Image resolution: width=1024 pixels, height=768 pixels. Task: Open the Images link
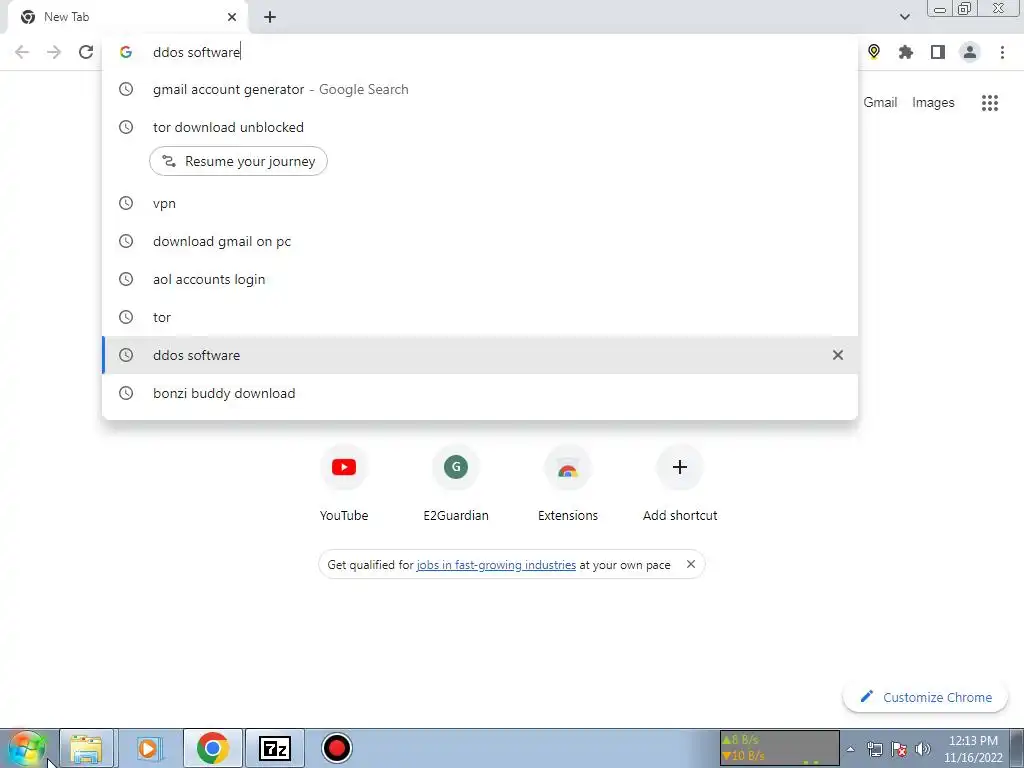pyautogui.click(x=933, y=103)
